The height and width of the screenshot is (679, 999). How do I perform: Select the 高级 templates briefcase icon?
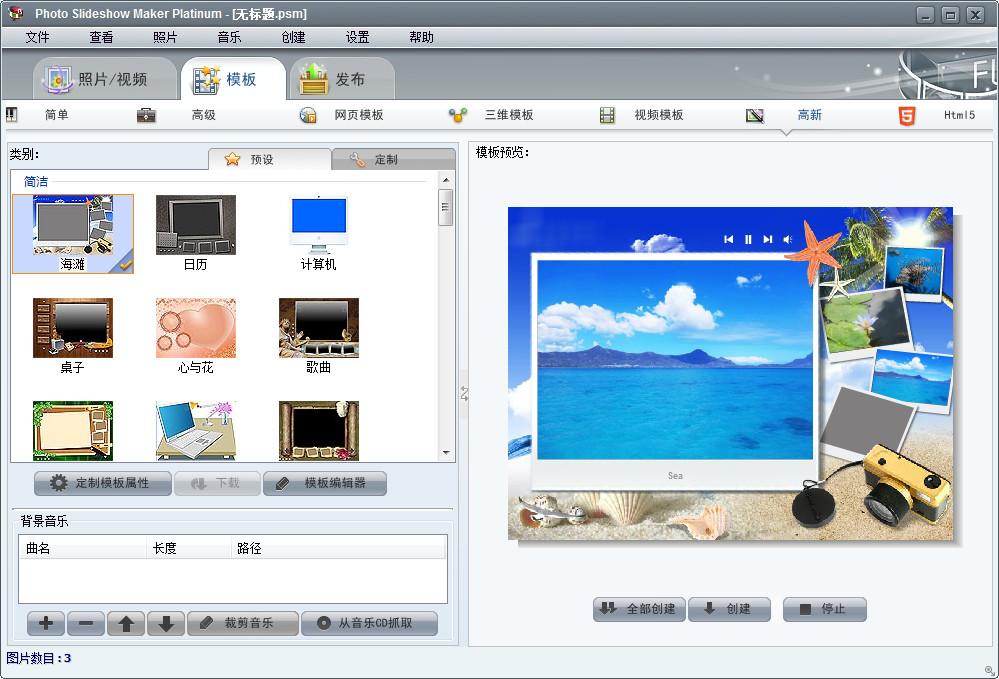click(146, 114)
